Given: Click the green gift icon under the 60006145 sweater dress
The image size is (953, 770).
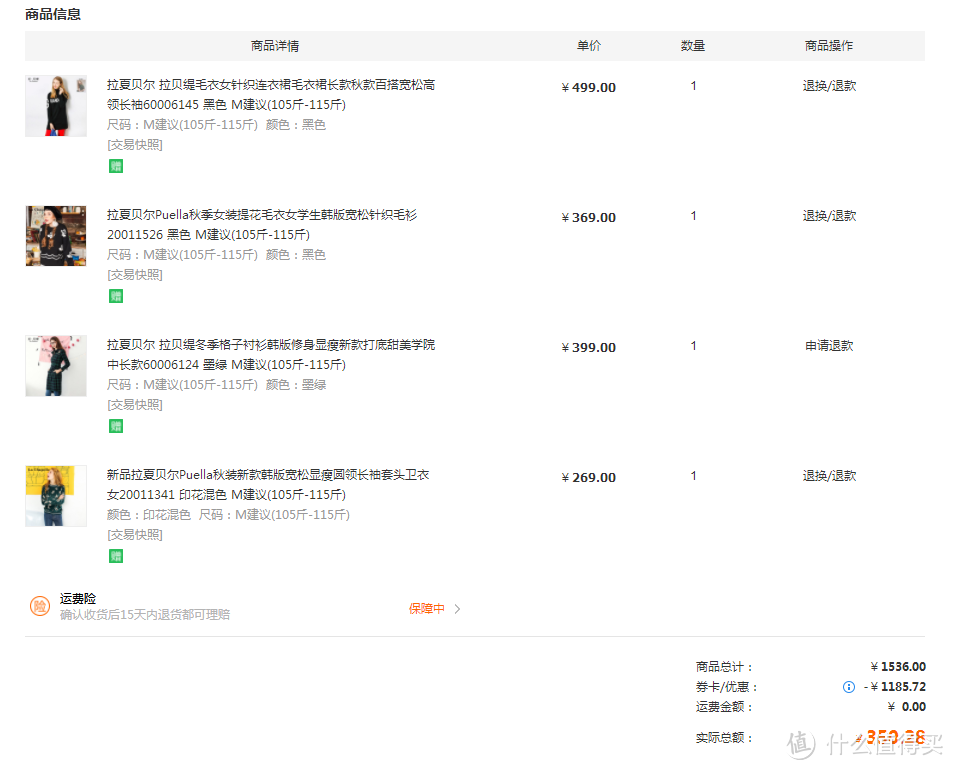Looking at the screenshot, I should 115,166.
